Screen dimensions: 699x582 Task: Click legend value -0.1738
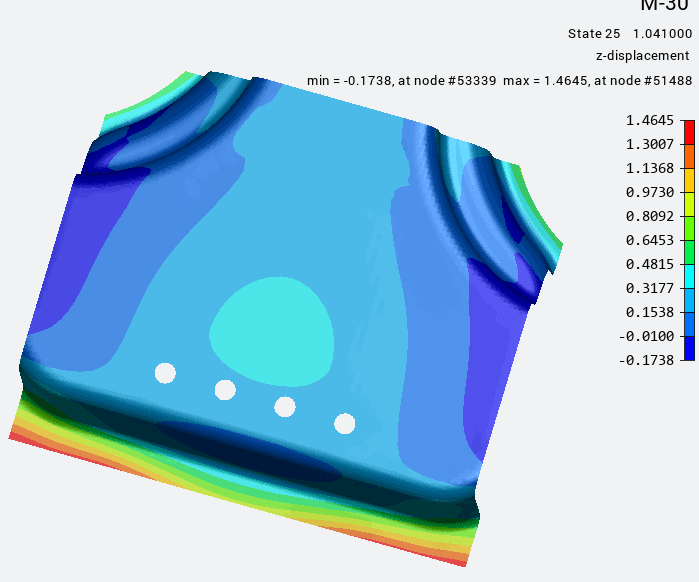click(x=646, y=360)
